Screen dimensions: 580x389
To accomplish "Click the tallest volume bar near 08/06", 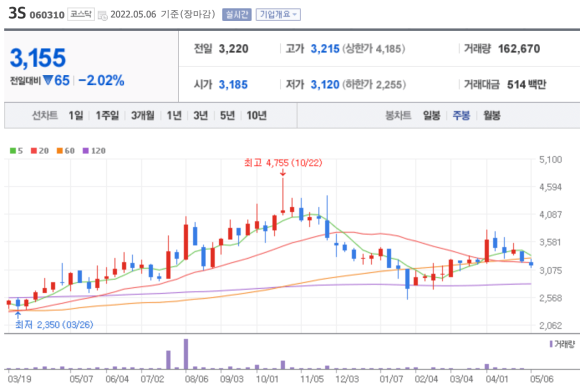I will point(186,354).
